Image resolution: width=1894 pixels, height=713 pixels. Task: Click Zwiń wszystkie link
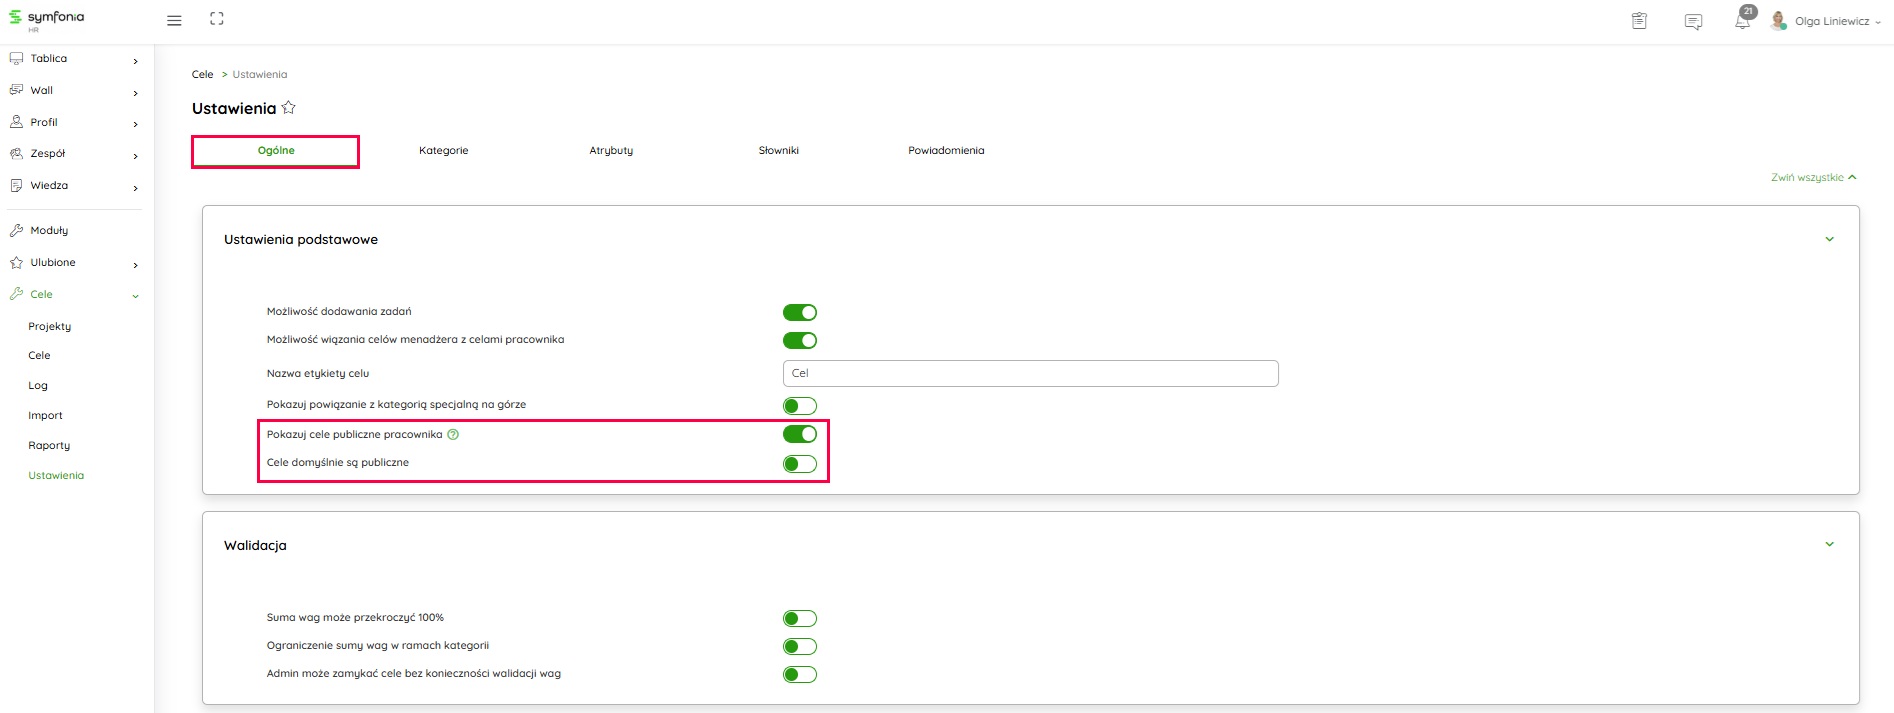(1812, 178)
